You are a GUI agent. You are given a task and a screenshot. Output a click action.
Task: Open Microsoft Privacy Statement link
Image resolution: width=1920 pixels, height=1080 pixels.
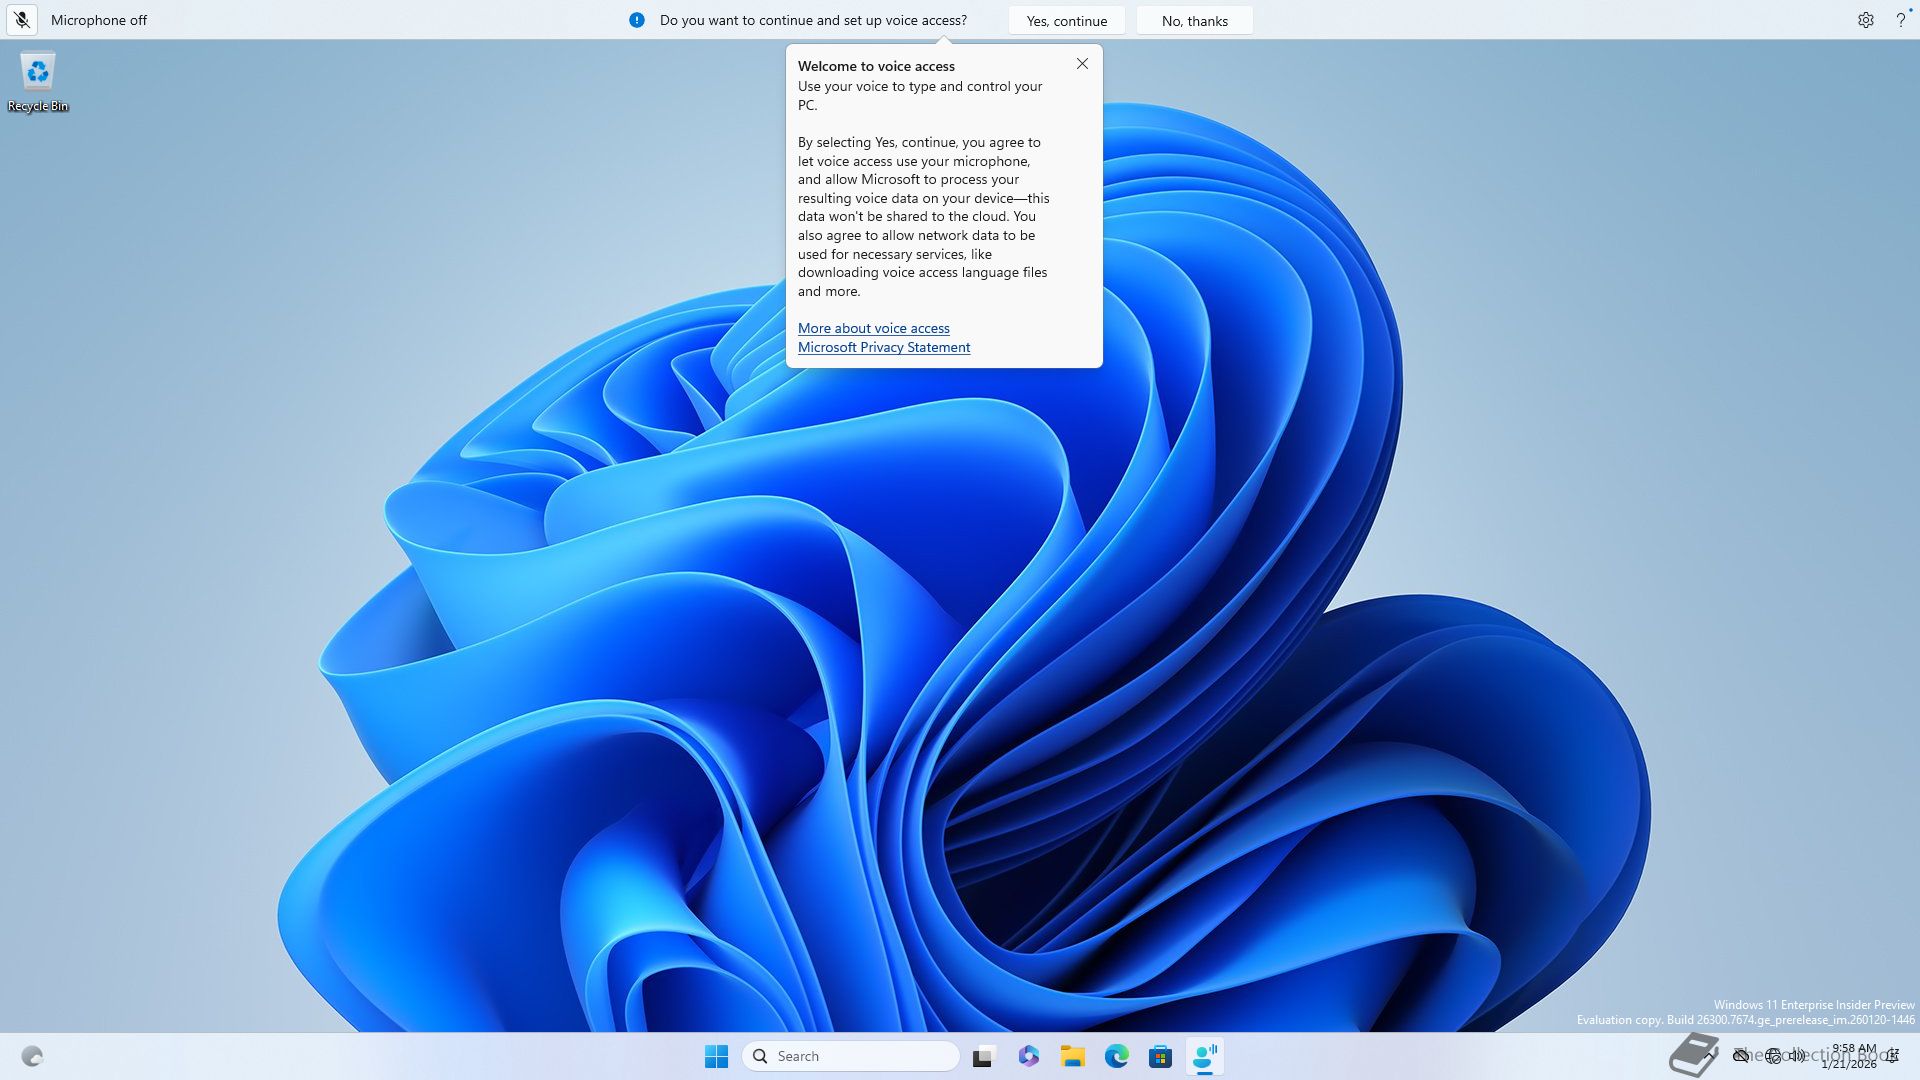coord(883,347)
